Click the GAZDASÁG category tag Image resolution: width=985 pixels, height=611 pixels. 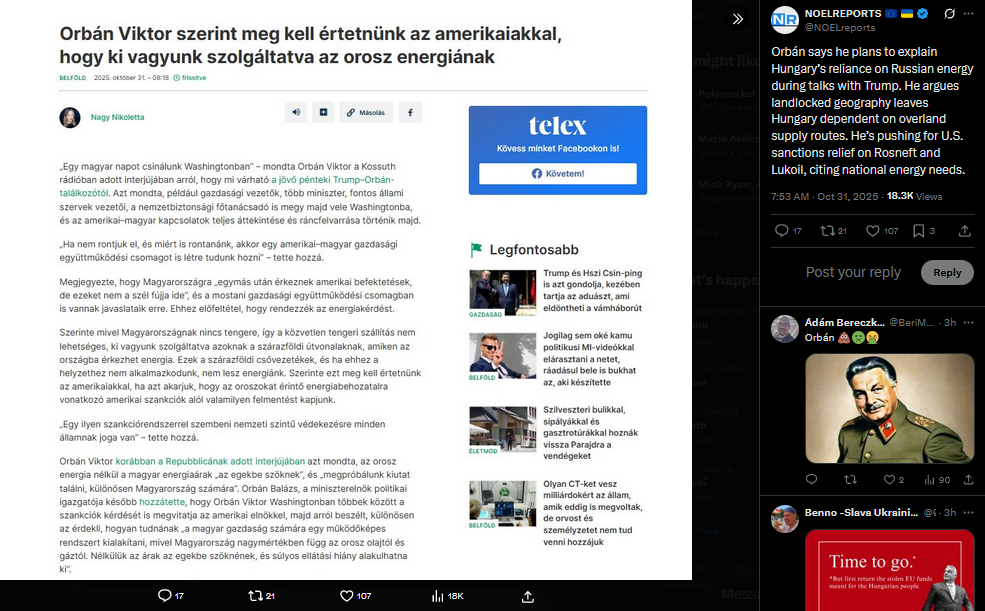(485, 314)
